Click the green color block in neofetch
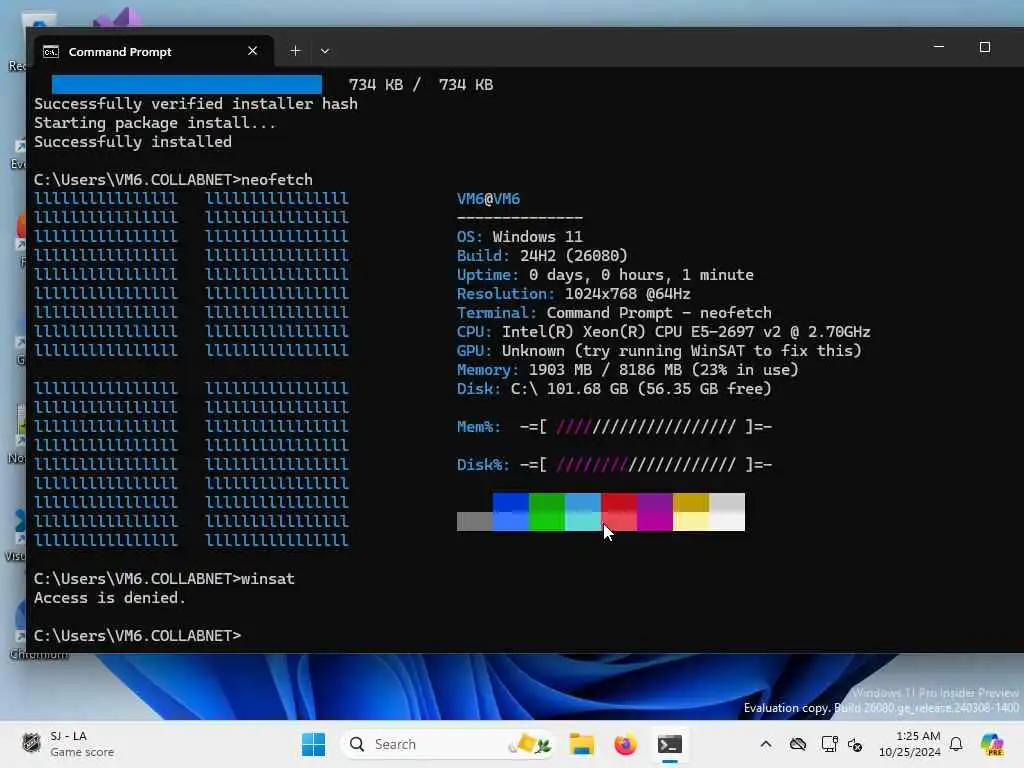1024x768 pixels. point(547,512)
